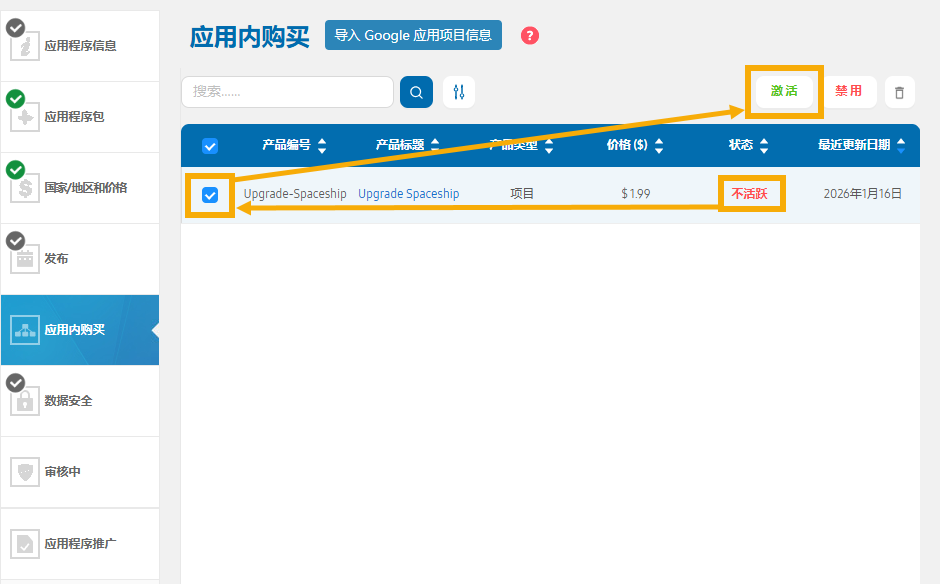Click the 应用程序包 sidebar icon
This screenshot has width=940, height=584.
[25, 116]
